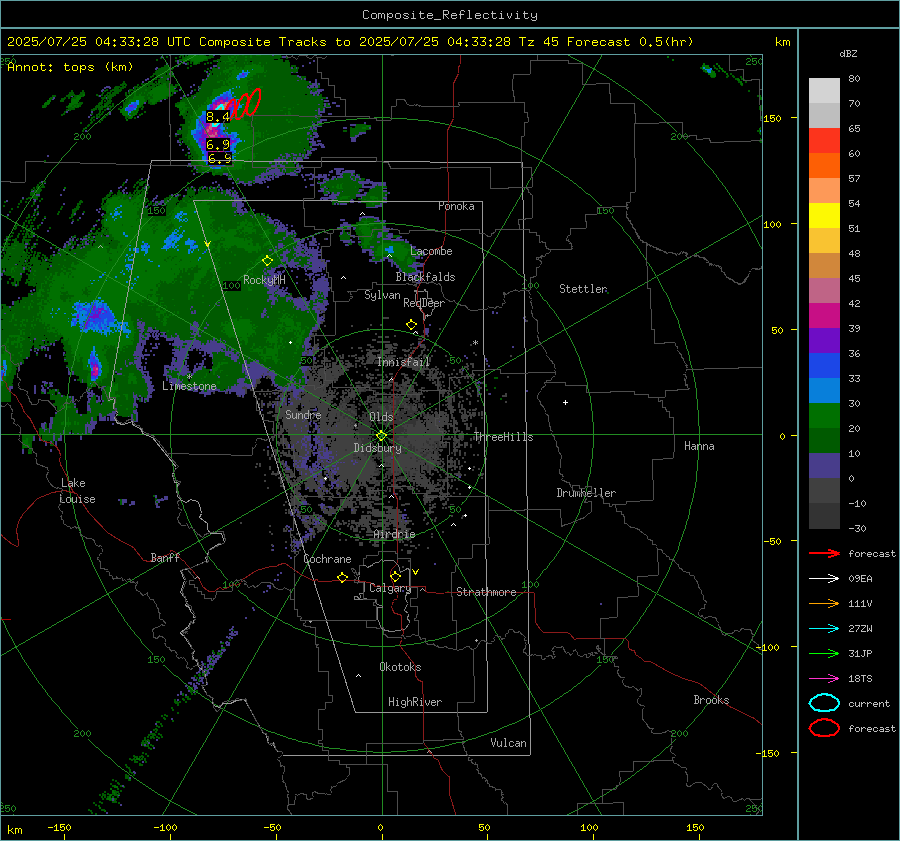Click the Okotoks city label
Image resolution: width=900 pixels, height=841 pixels.
coord(400,667)
